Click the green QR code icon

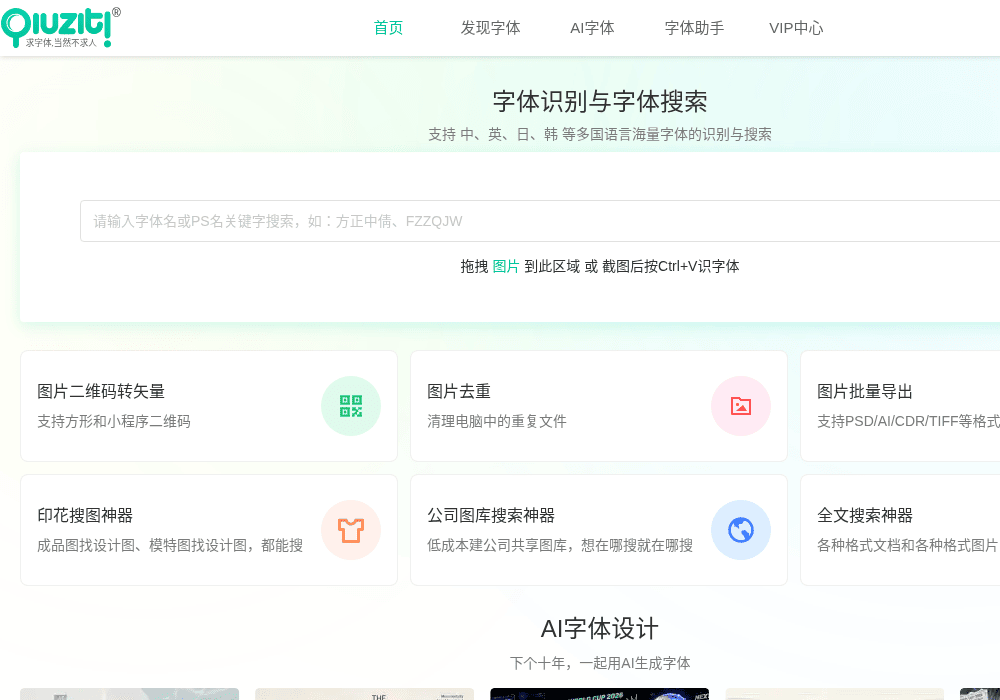pos(351,406)
